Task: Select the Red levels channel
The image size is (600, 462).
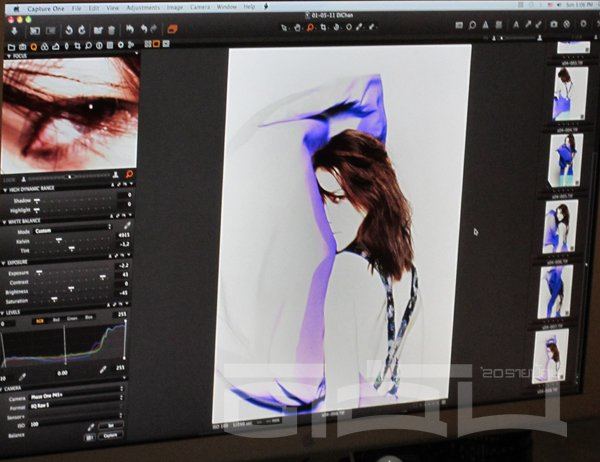Action: pyautogui.click(x=56, y=320)
